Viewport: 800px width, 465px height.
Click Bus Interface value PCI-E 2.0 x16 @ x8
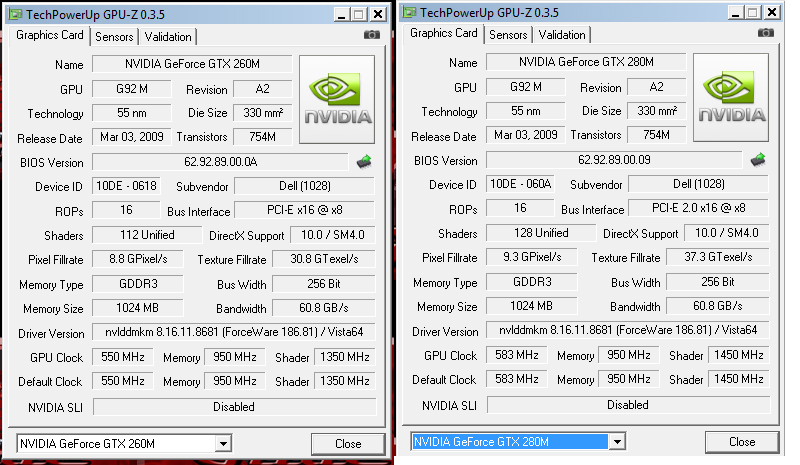coord(698,208)
